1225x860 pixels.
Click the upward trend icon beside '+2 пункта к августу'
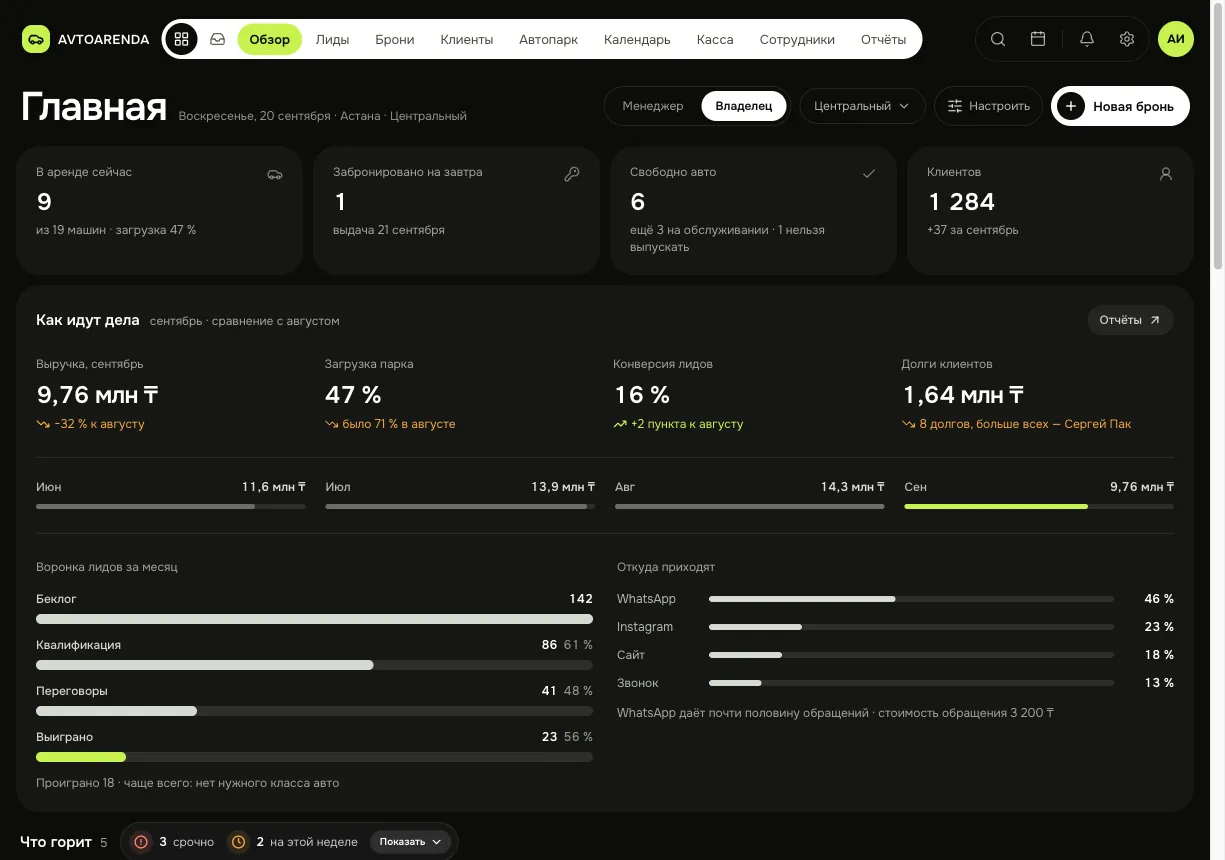click(620, 424)
